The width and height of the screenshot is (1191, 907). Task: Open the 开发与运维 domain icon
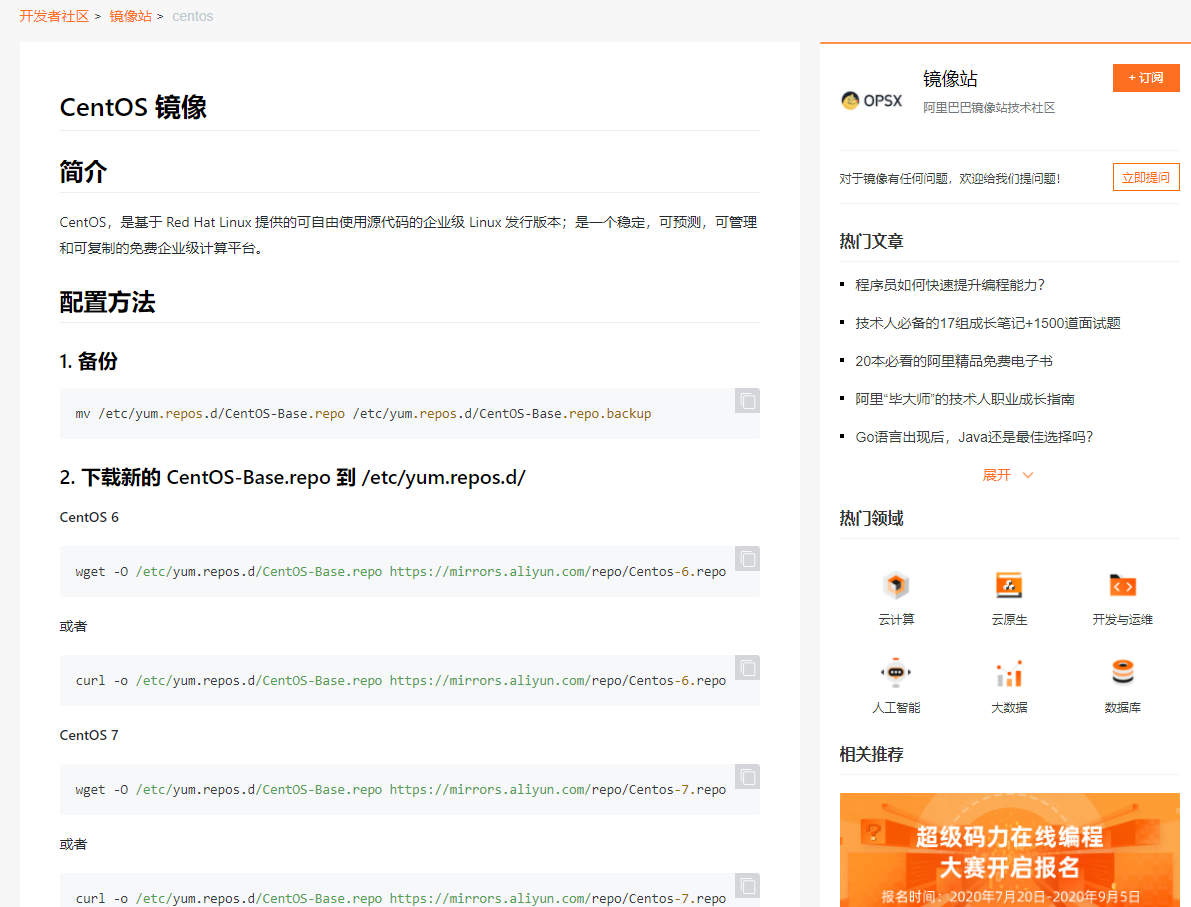click(1122, 586)
